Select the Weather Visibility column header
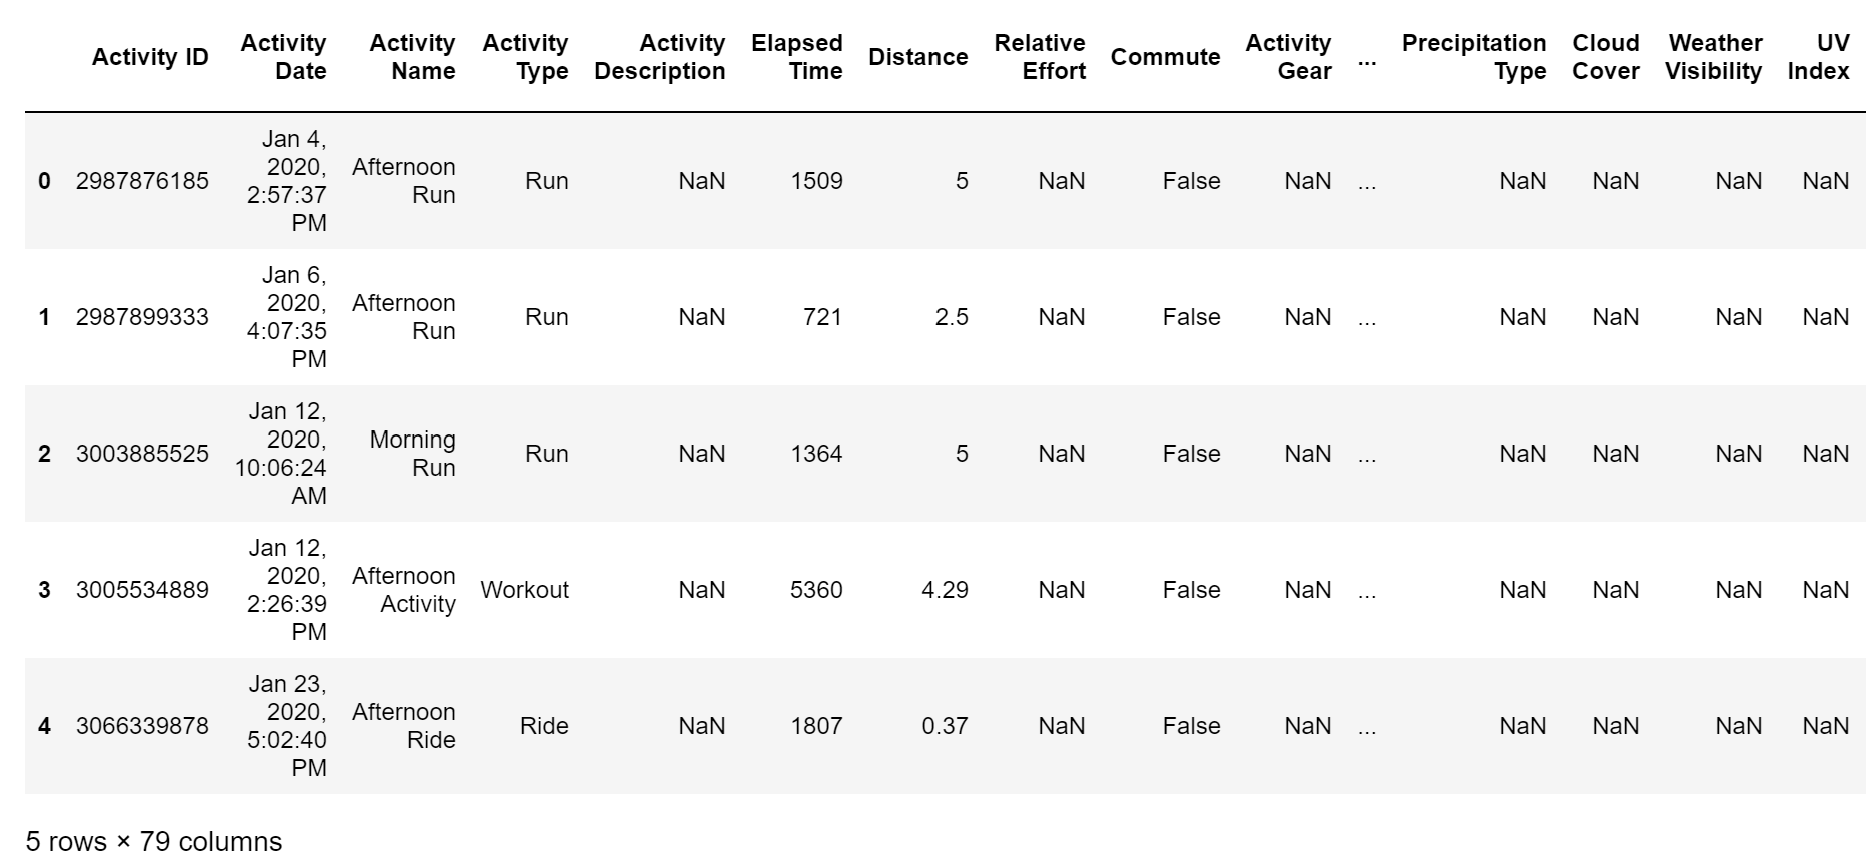 pyautogui.click(x=1713, y=57)
